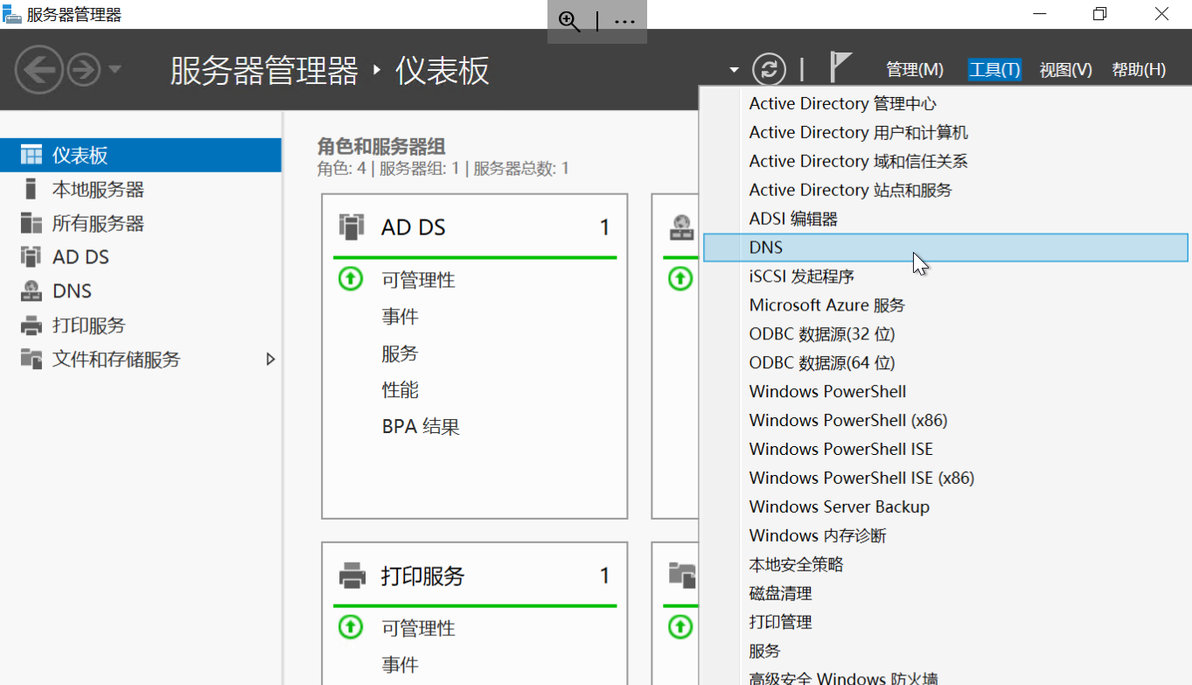Expand the 文件和存储服务 submenu arrow

(270, 359)
